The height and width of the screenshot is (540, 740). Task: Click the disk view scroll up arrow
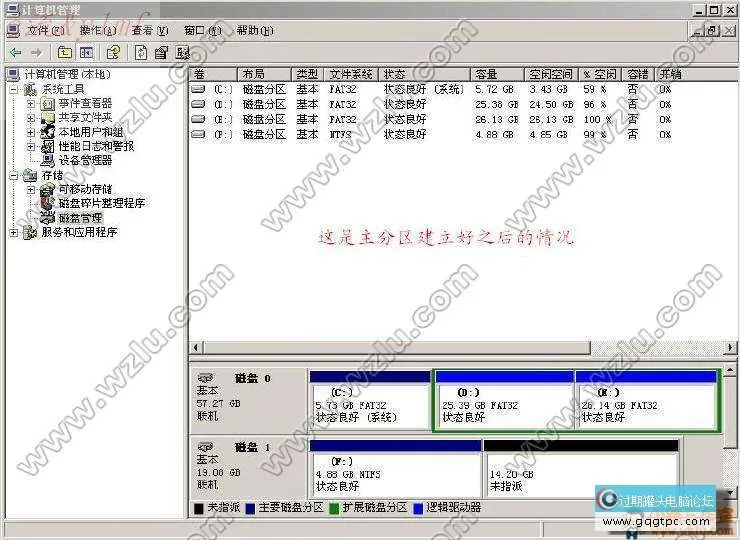[731, 369]
